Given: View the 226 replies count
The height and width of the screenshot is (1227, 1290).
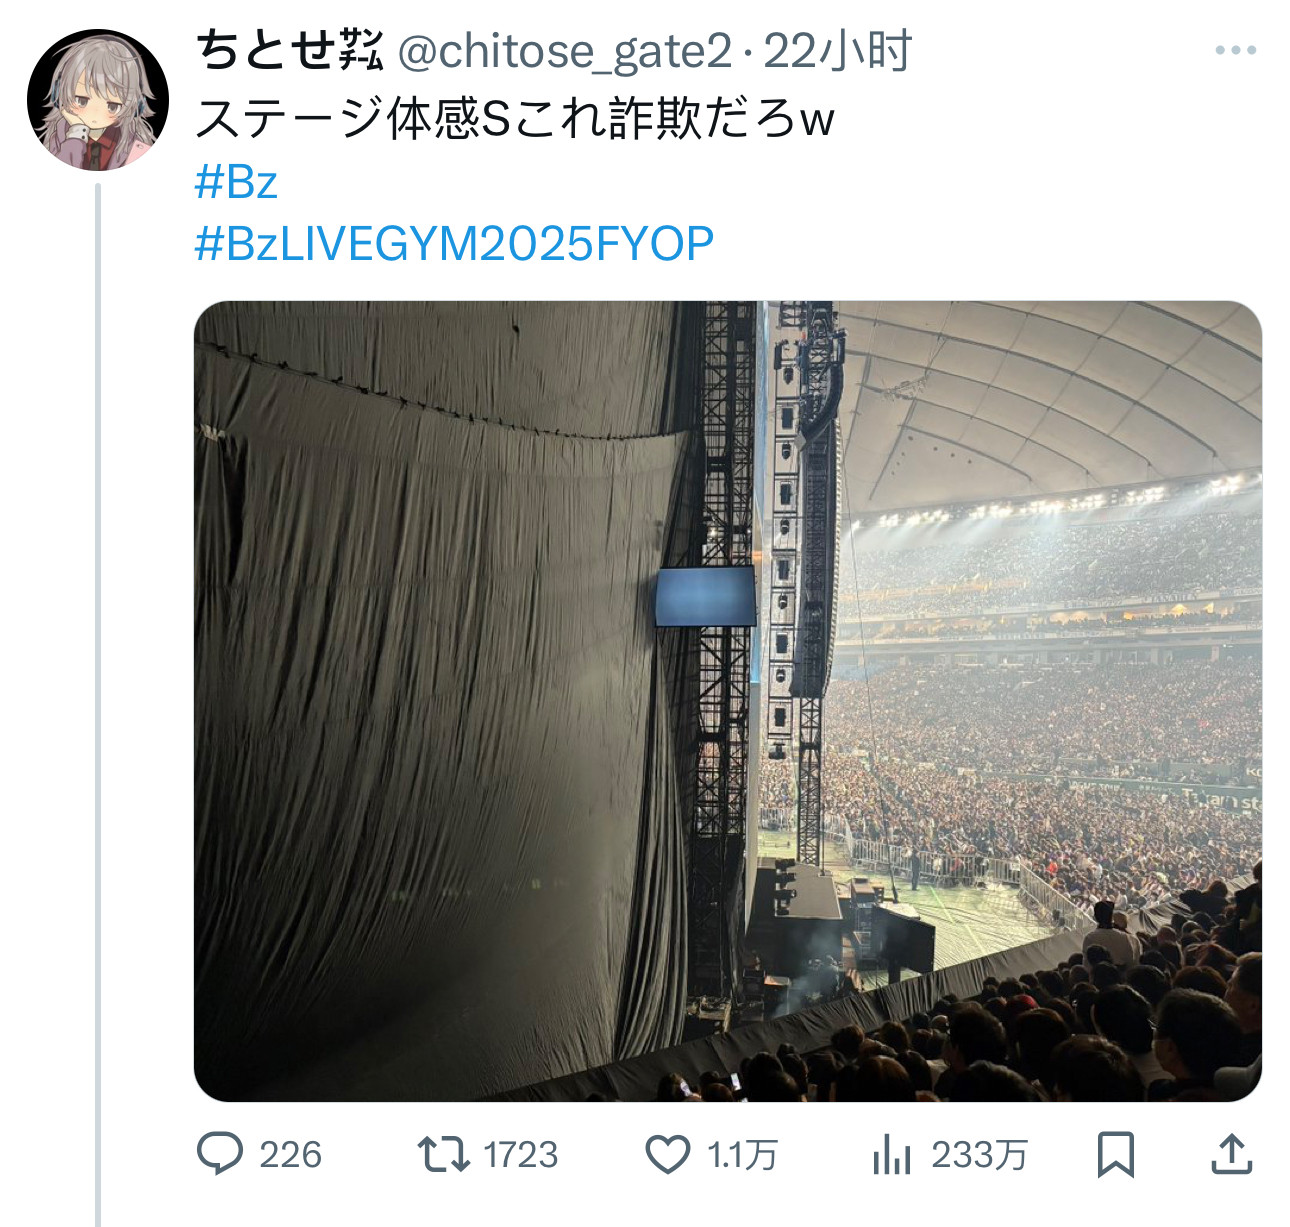Looking at the screenshot, I should click(x=291, y=1155).
